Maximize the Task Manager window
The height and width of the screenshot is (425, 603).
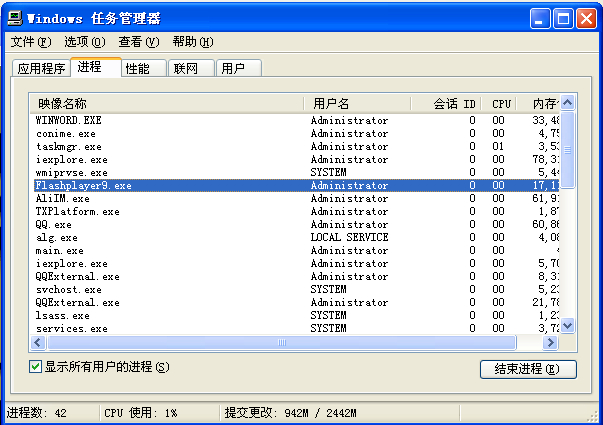(563, 18)
